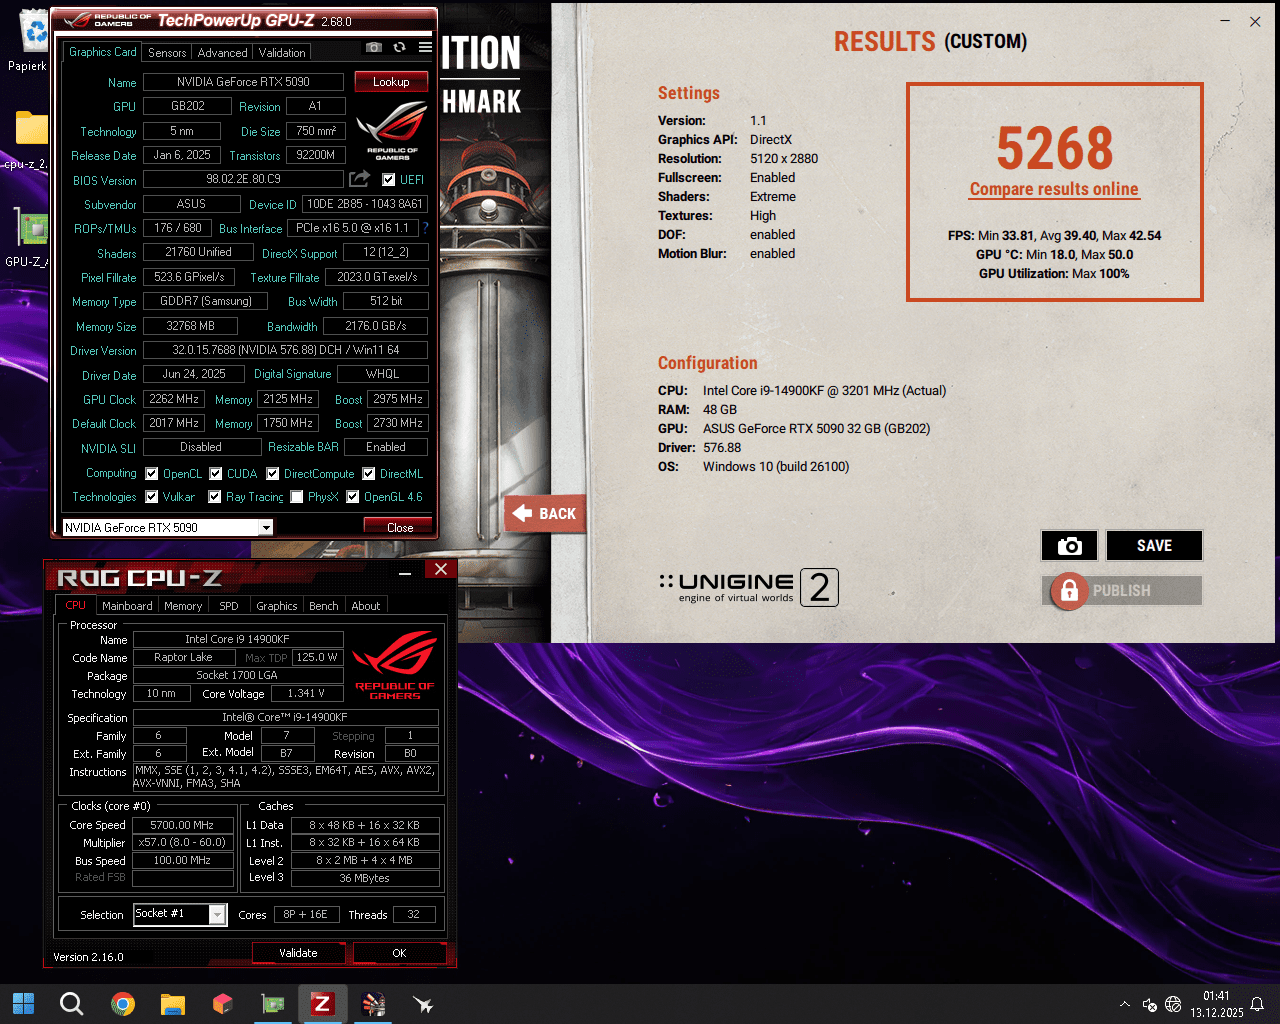1280x1024 pixels.
Task: Click the SAVE button in benchmark results
Action: click(1154, 546)
